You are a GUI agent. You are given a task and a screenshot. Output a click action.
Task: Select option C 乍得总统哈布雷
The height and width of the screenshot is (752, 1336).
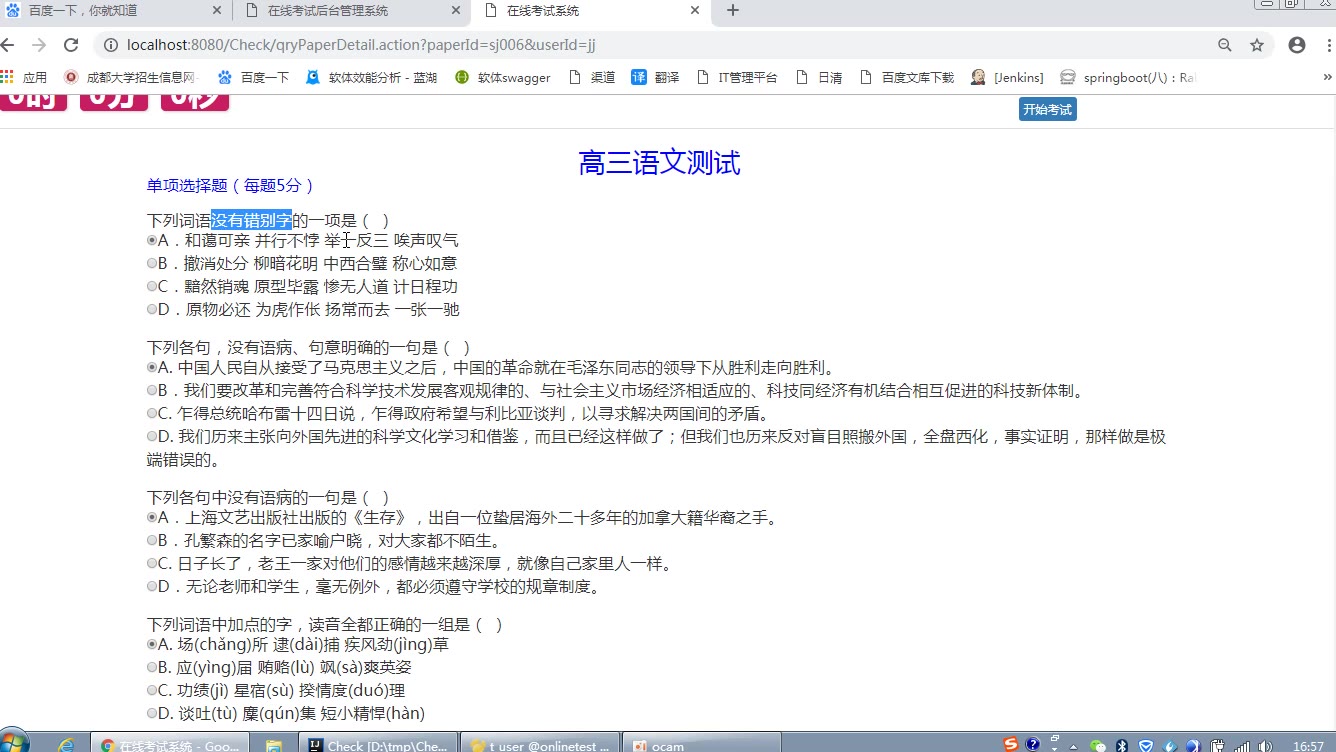[x=152, y=413]
